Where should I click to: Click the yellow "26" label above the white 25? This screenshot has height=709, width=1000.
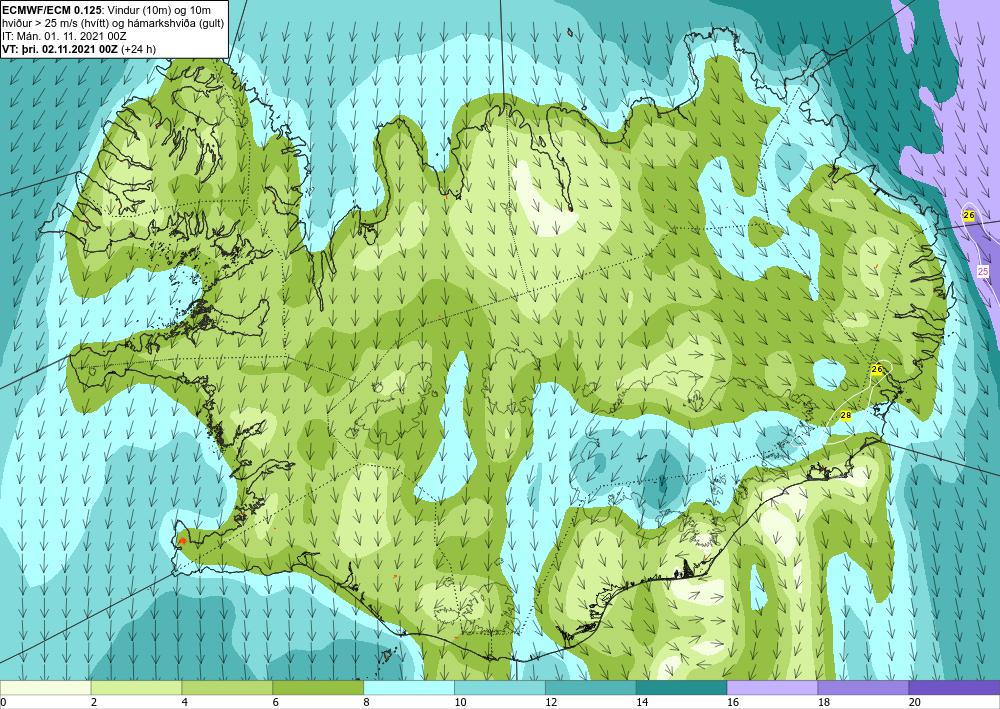pyautogui.click(x=969, y=216)
